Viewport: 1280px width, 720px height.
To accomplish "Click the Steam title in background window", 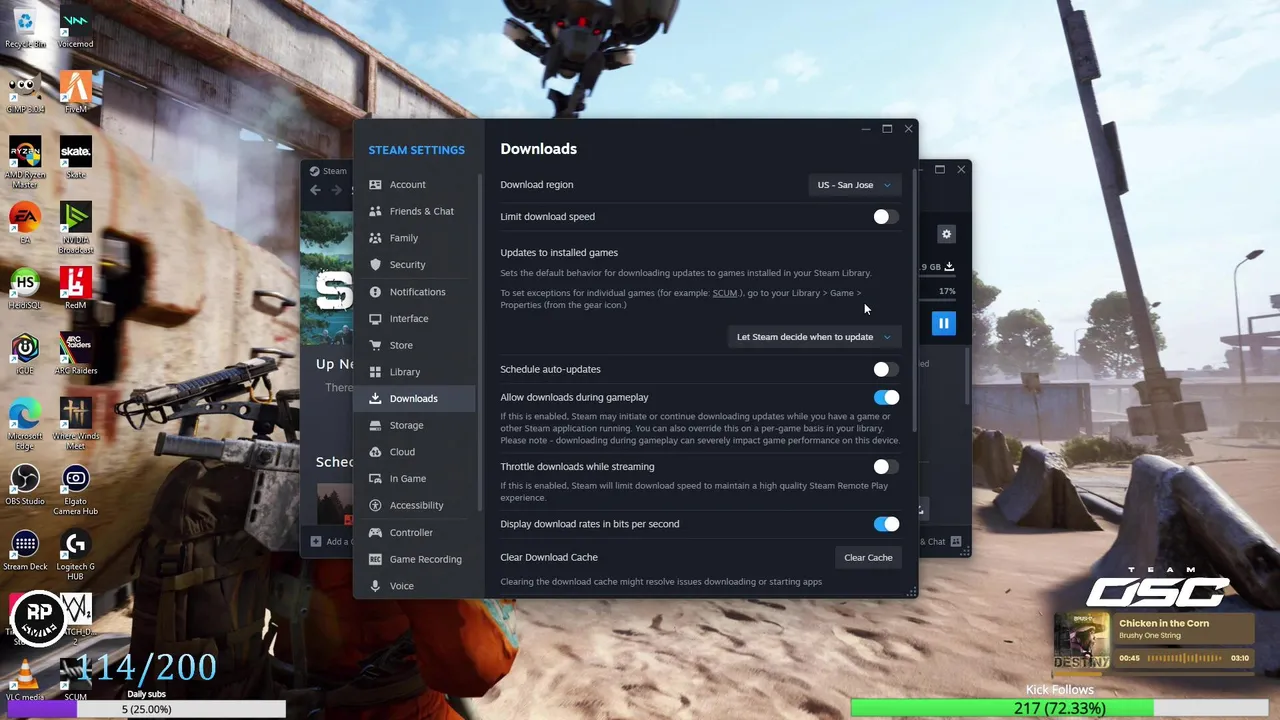I will pos(335,171).
